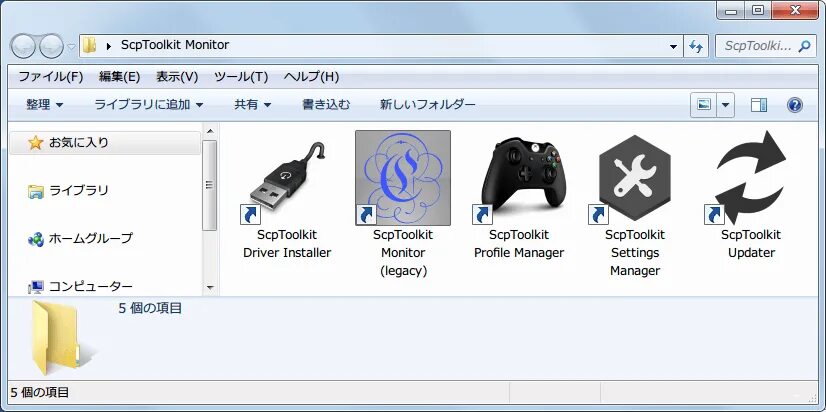Select お気に入り in the navigation pane

coord(105,143)
